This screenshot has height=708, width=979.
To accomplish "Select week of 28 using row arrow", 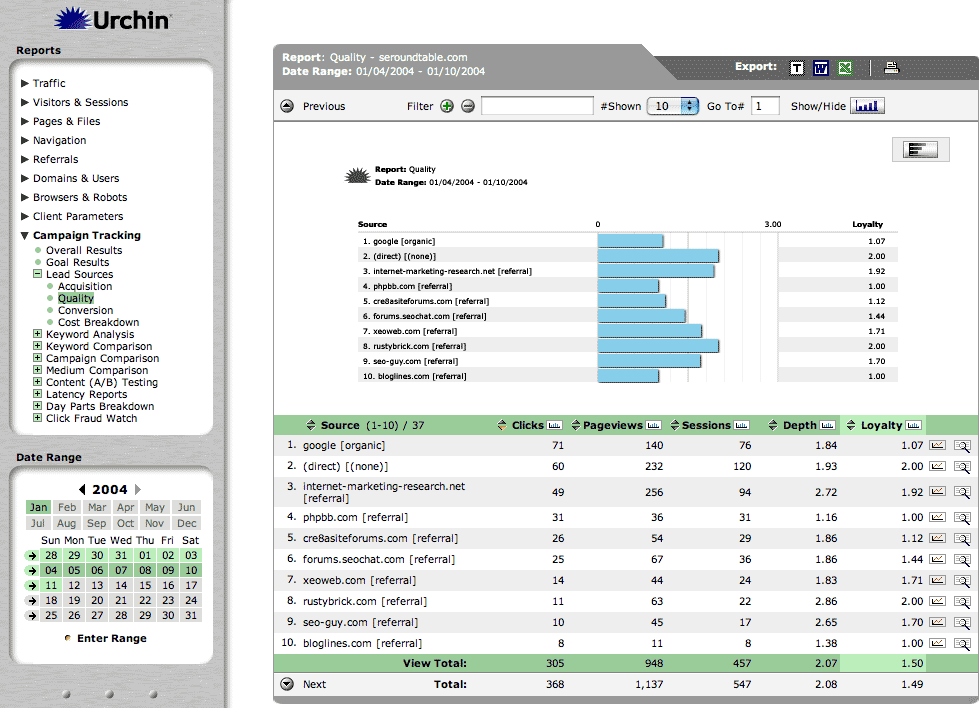I will pyautogui.click(x=31, y=556).
